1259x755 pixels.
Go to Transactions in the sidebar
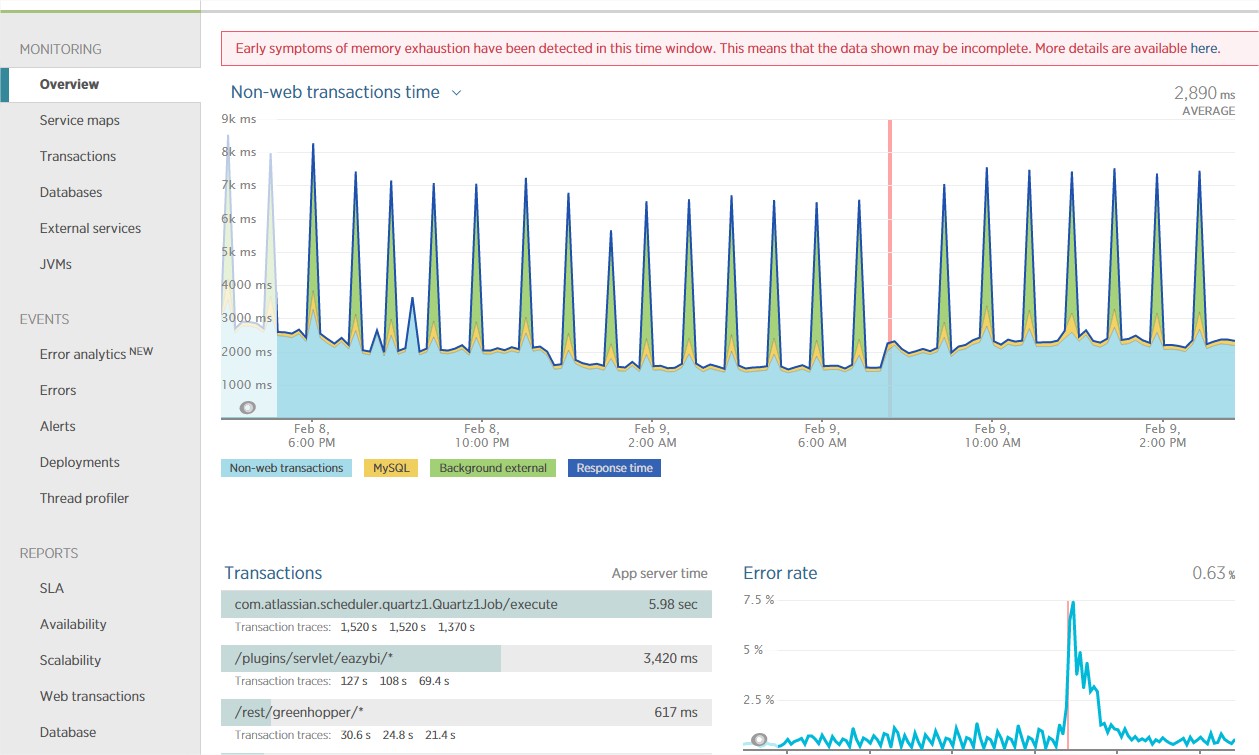77,156
